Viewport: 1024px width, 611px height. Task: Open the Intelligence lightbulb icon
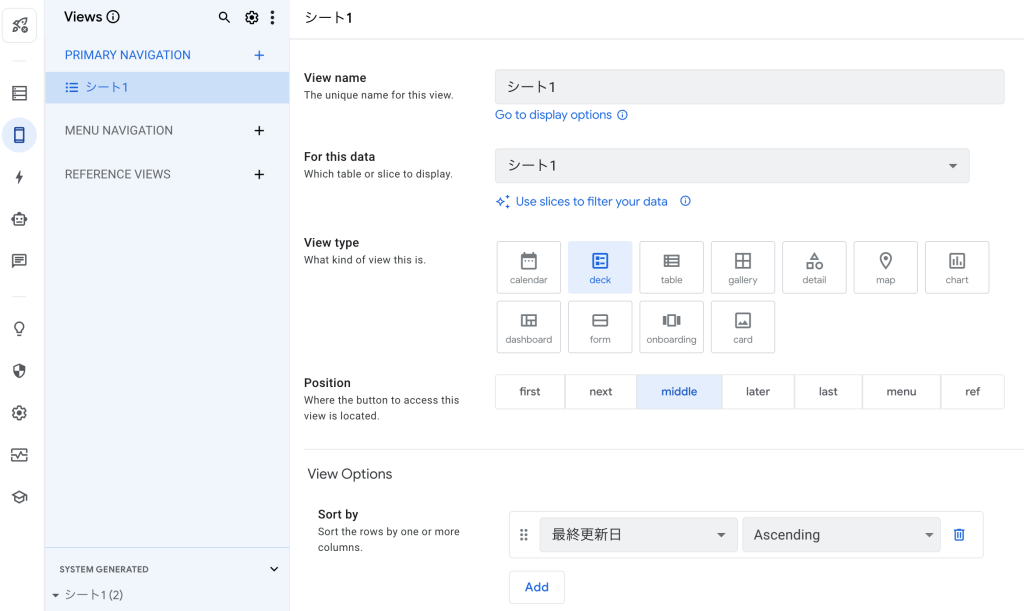(x=19, y=329)
